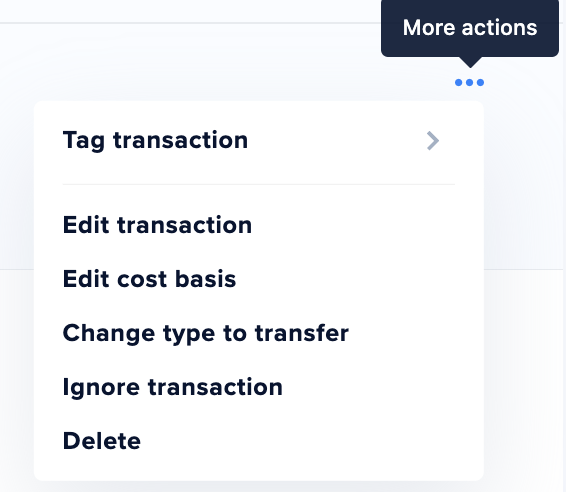The height and width of the screenshot is (492, 566).
Task: Mark this transaction as ignored
Action: click(x=259, y=387)
